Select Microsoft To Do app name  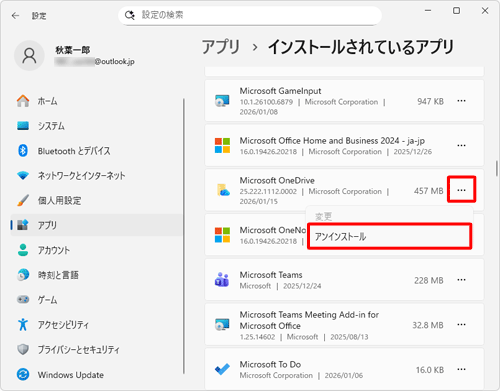pos(270,364)
